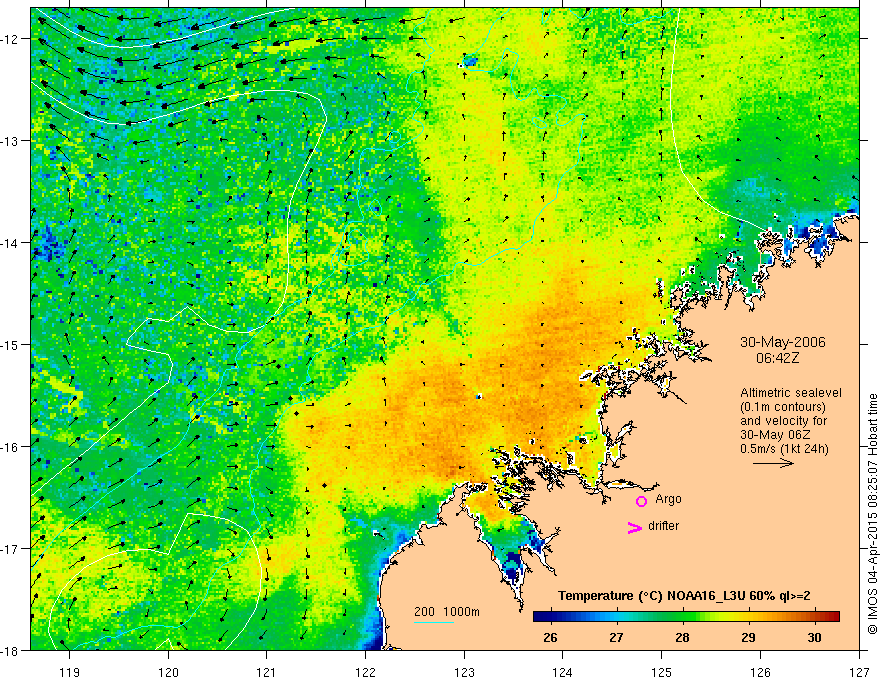Image resolution: width=880 pixels, height=680 pixels.
Task: Click latitude axis label -13
Action: click(10, 141)
